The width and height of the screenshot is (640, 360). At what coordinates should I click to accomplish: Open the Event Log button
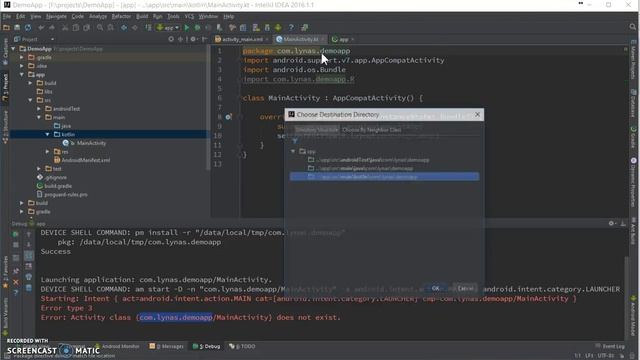click(610, 347)
